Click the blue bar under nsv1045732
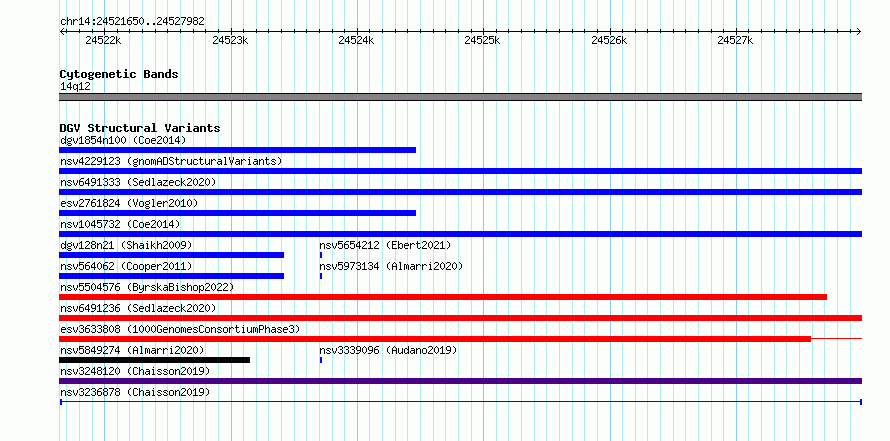This screenshot has height=441, width=890. 461,234
